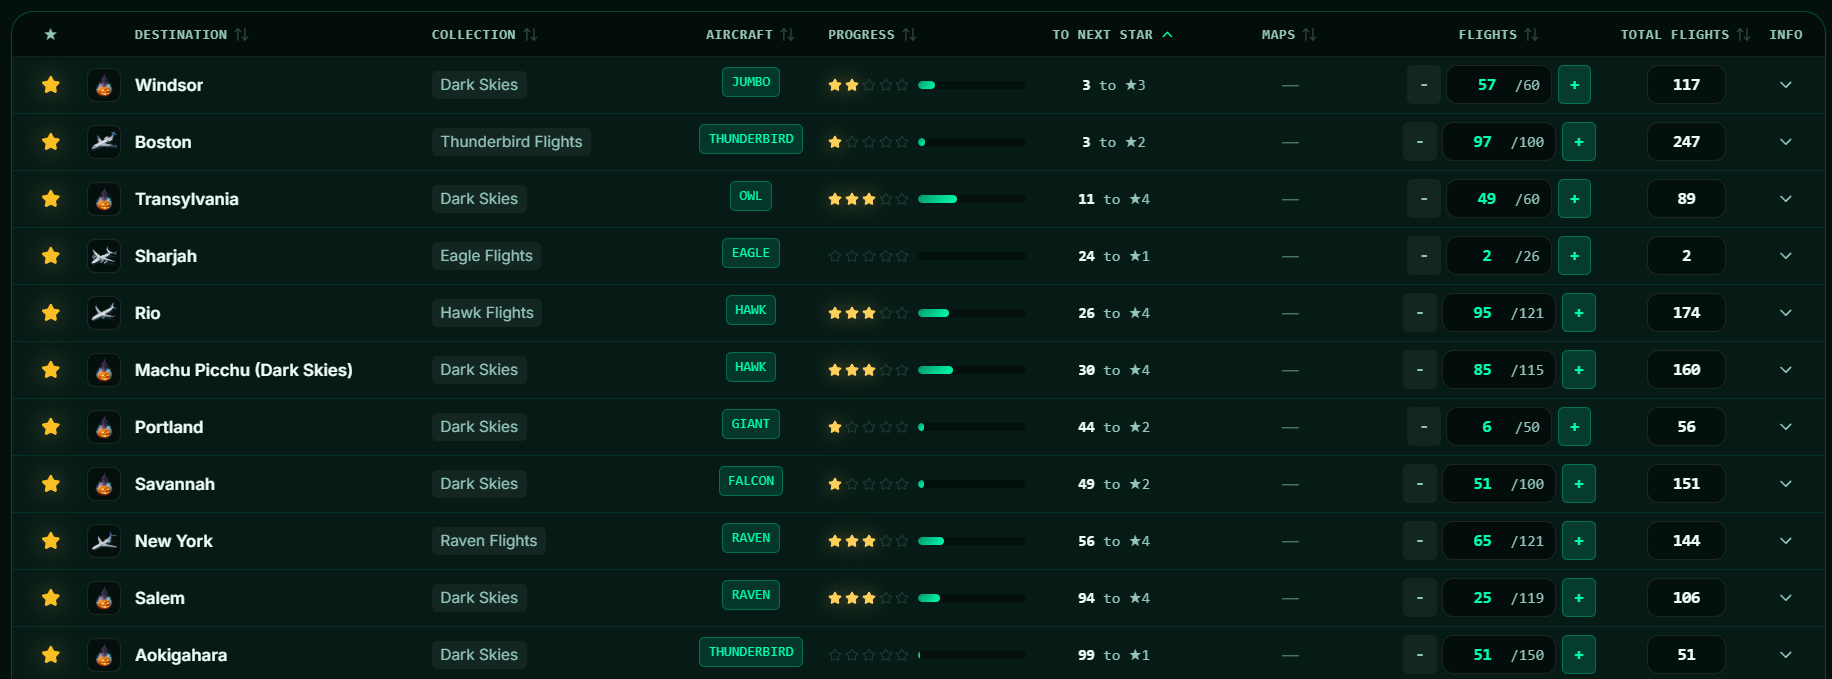
Task: Click the flights count field for Rio
Action: pyautogui.click(x=1500, y=313)
